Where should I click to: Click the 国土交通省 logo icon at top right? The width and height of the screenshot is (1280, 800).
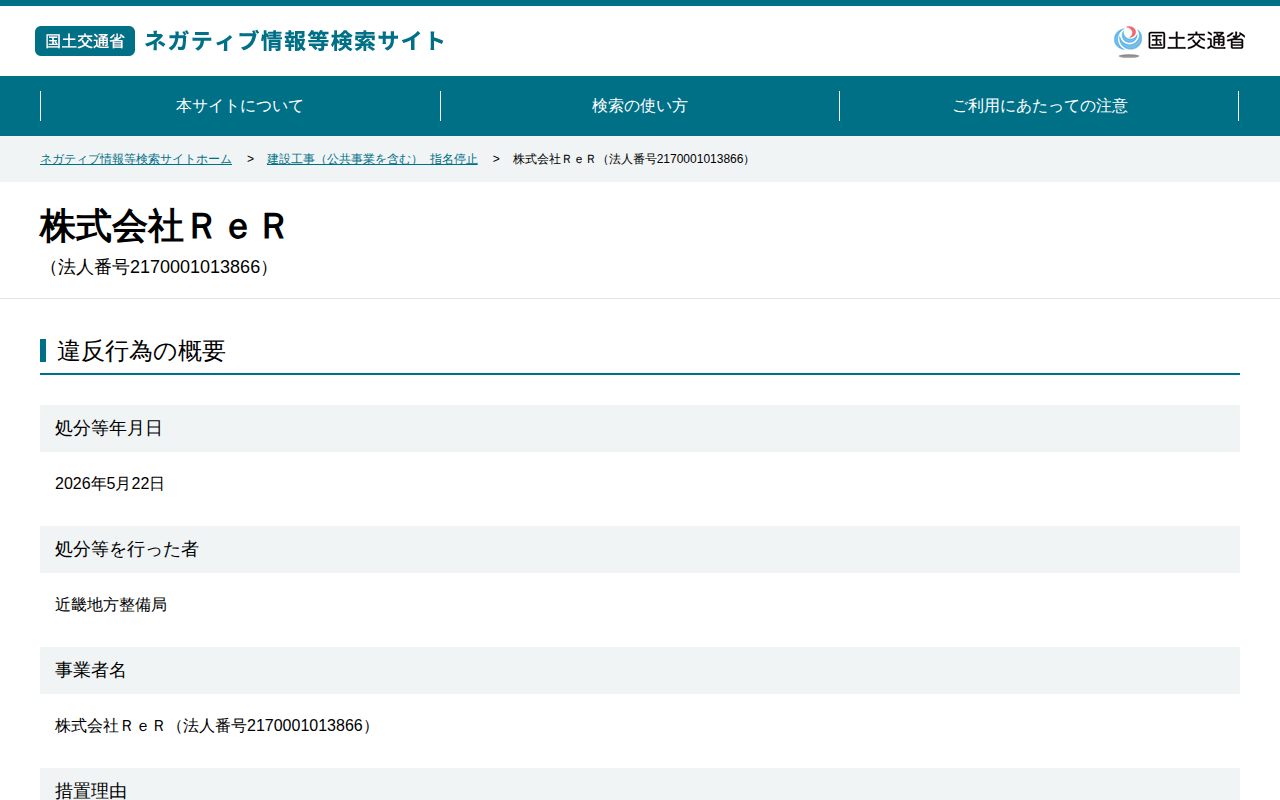coord(1179,41)
